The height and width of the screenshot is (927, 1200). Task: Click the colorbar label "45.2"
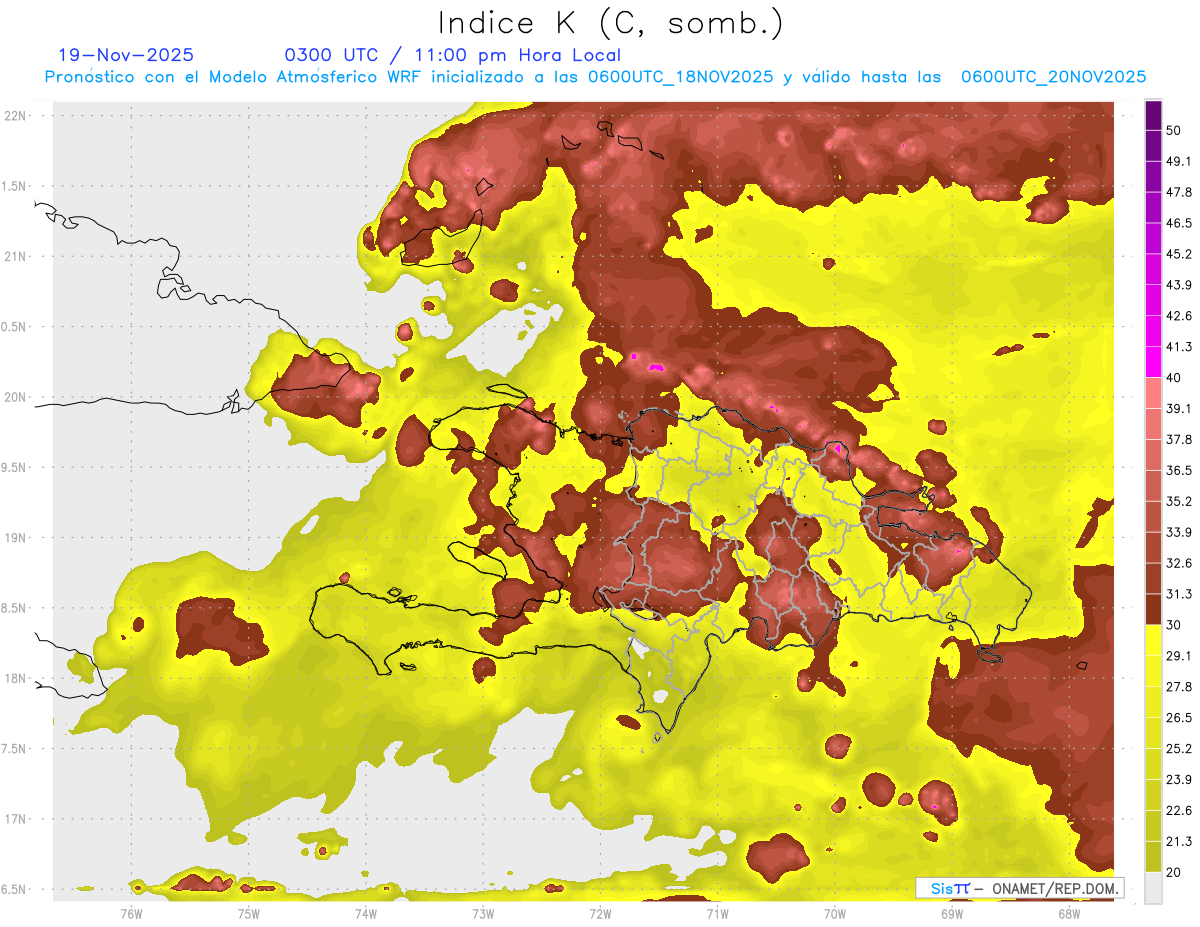[x=1179, y=254]
